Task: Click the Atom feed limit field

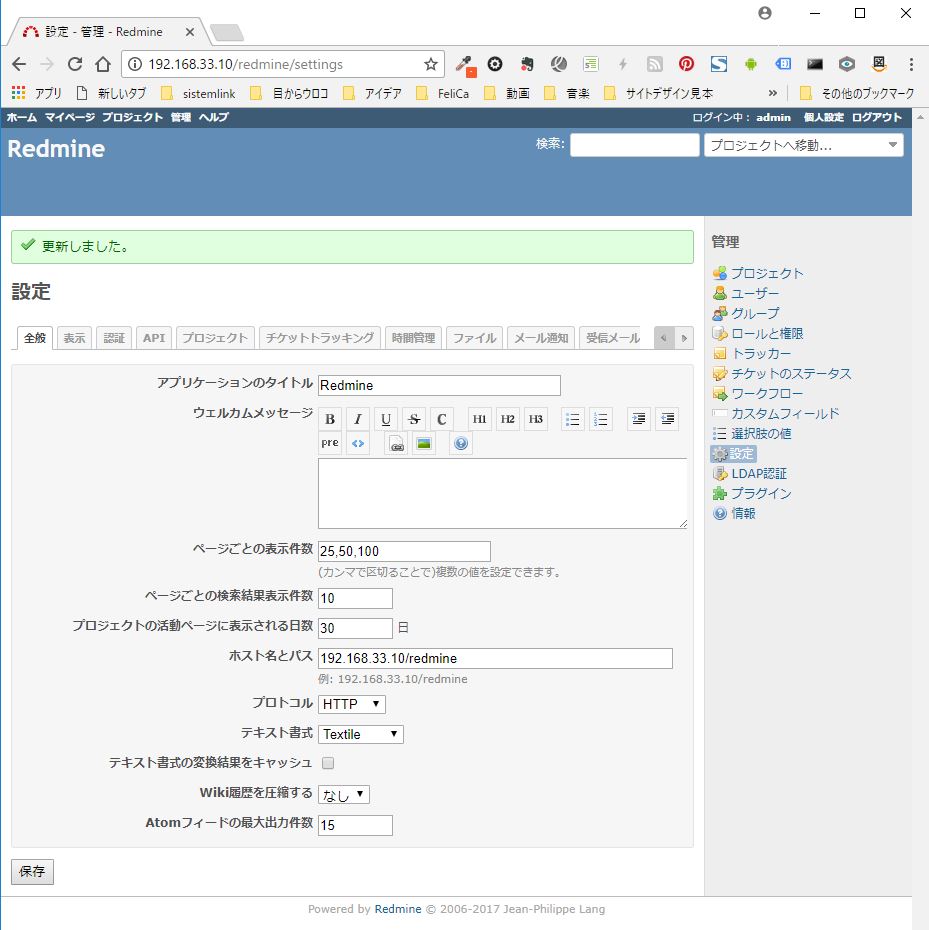Action: [x=355, y=825]
